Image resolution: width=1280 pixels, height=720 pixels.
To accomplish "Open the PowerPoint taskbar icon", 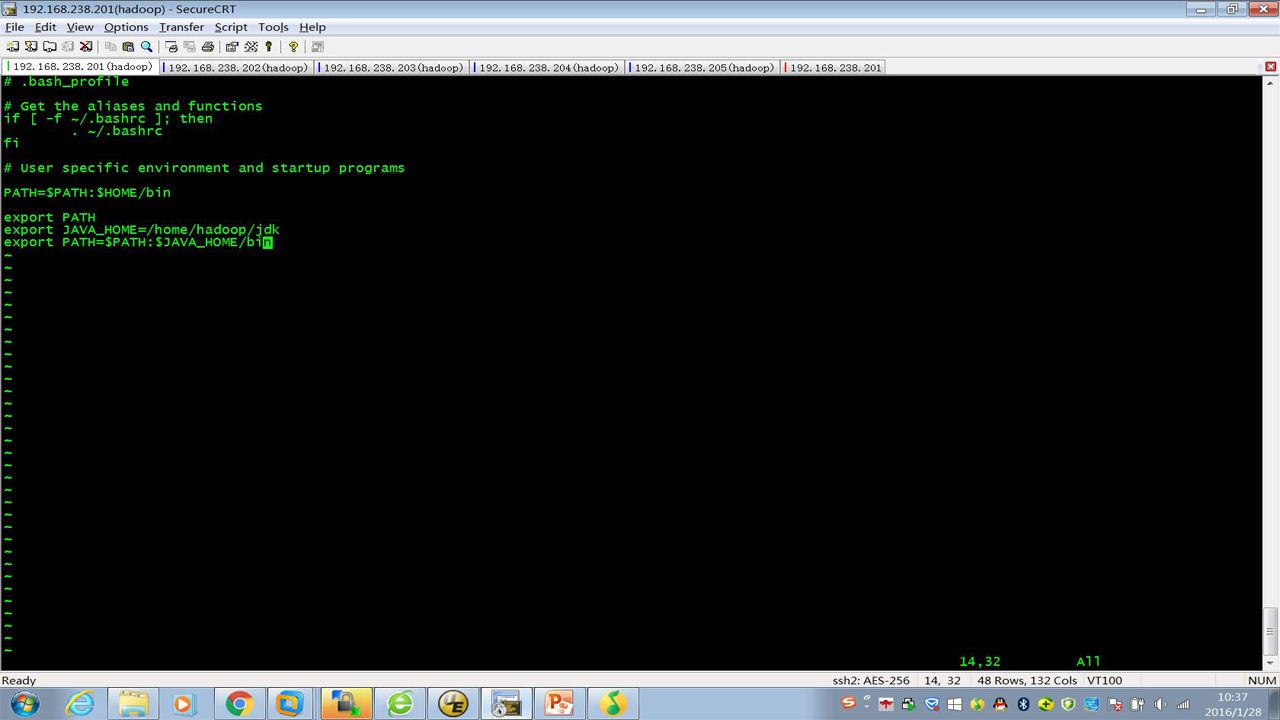I will [x=559, y=704].
